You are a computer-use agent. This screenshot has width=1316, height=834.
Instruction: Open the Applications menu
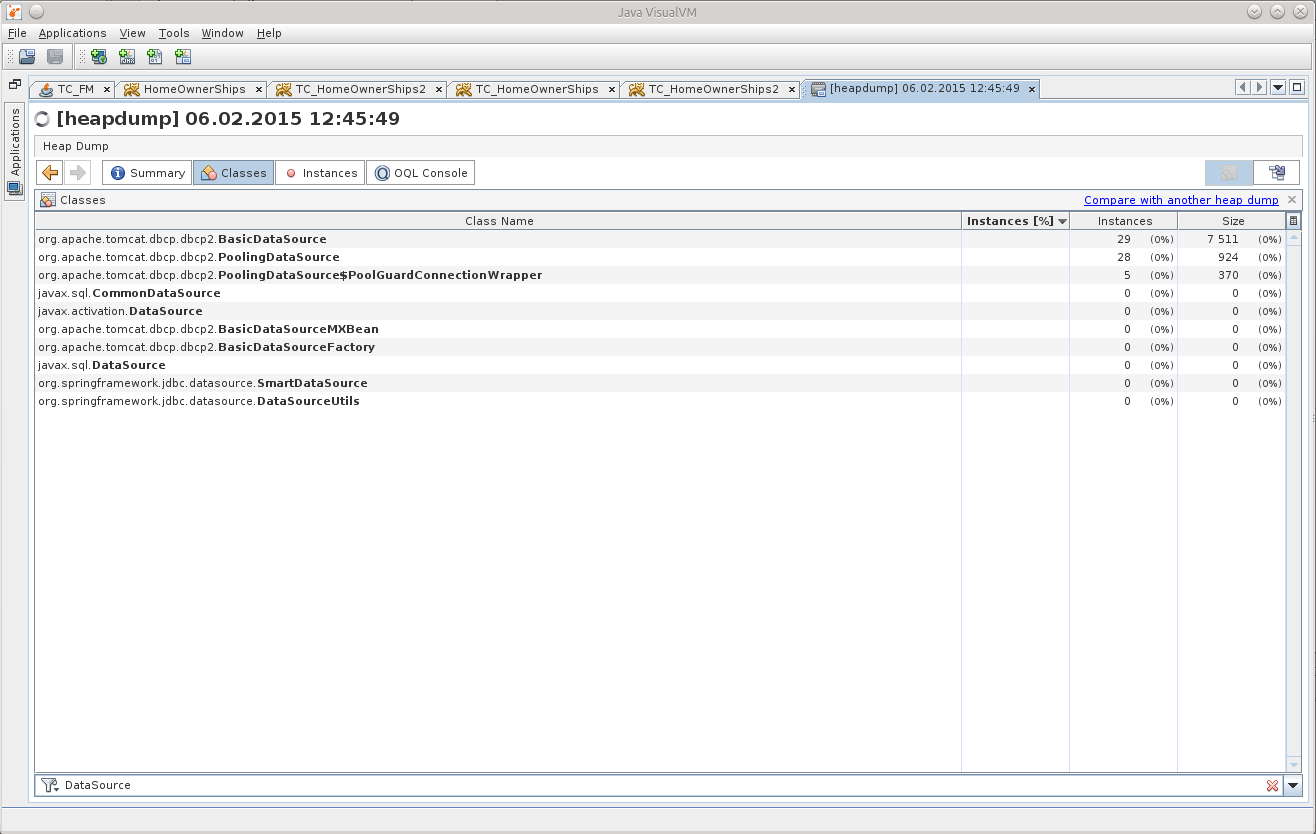[x=72, y=33]
